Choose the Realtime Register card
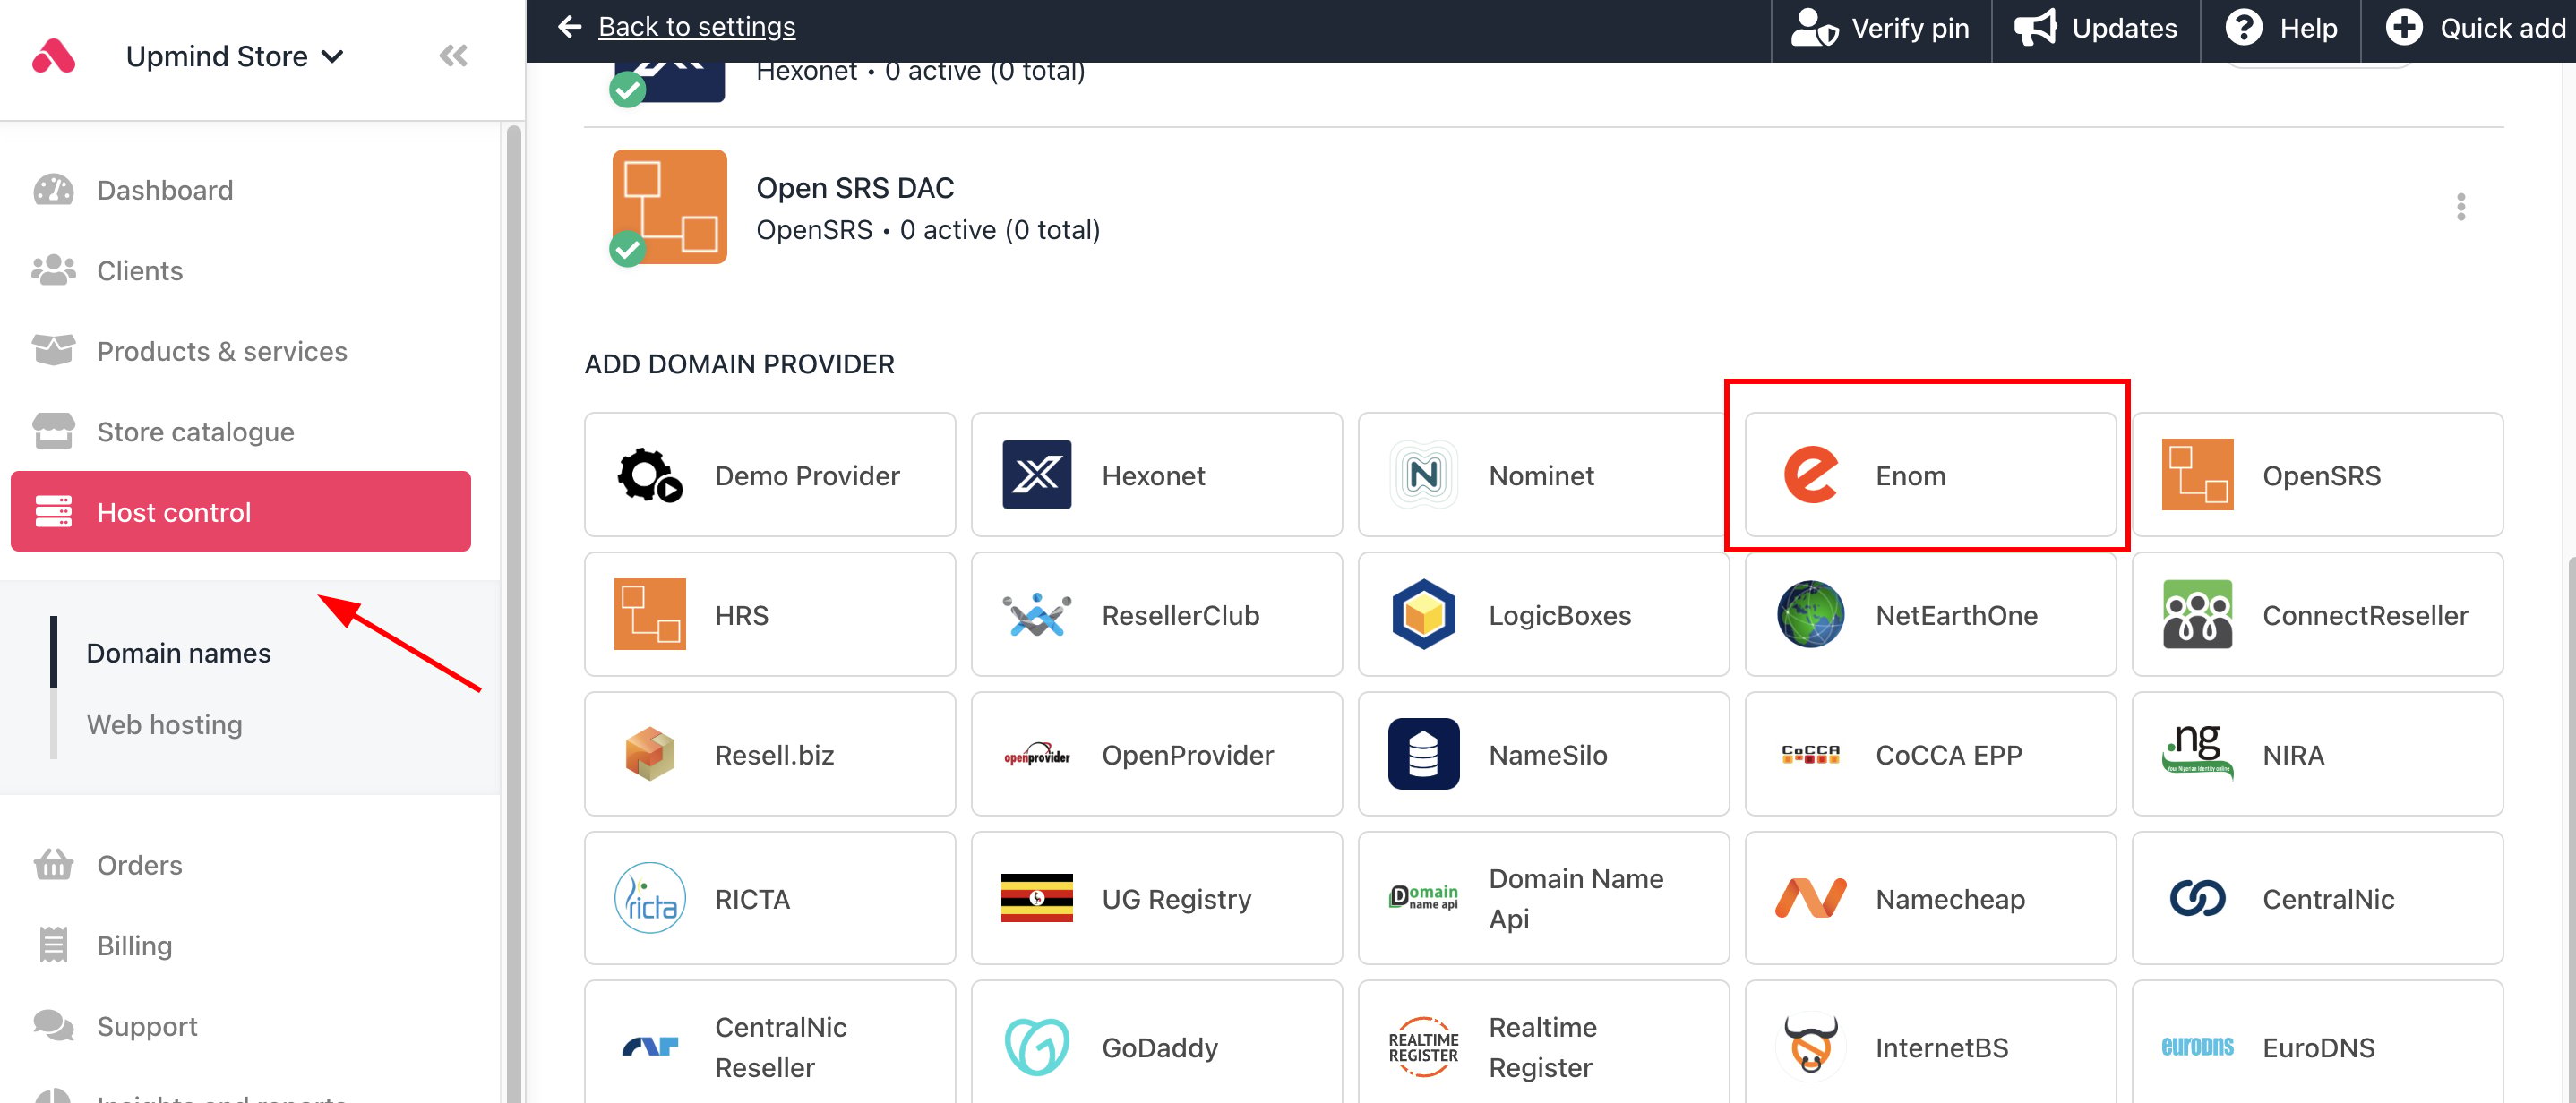This screenshot has width=2576, height=1103. 1544,1042
